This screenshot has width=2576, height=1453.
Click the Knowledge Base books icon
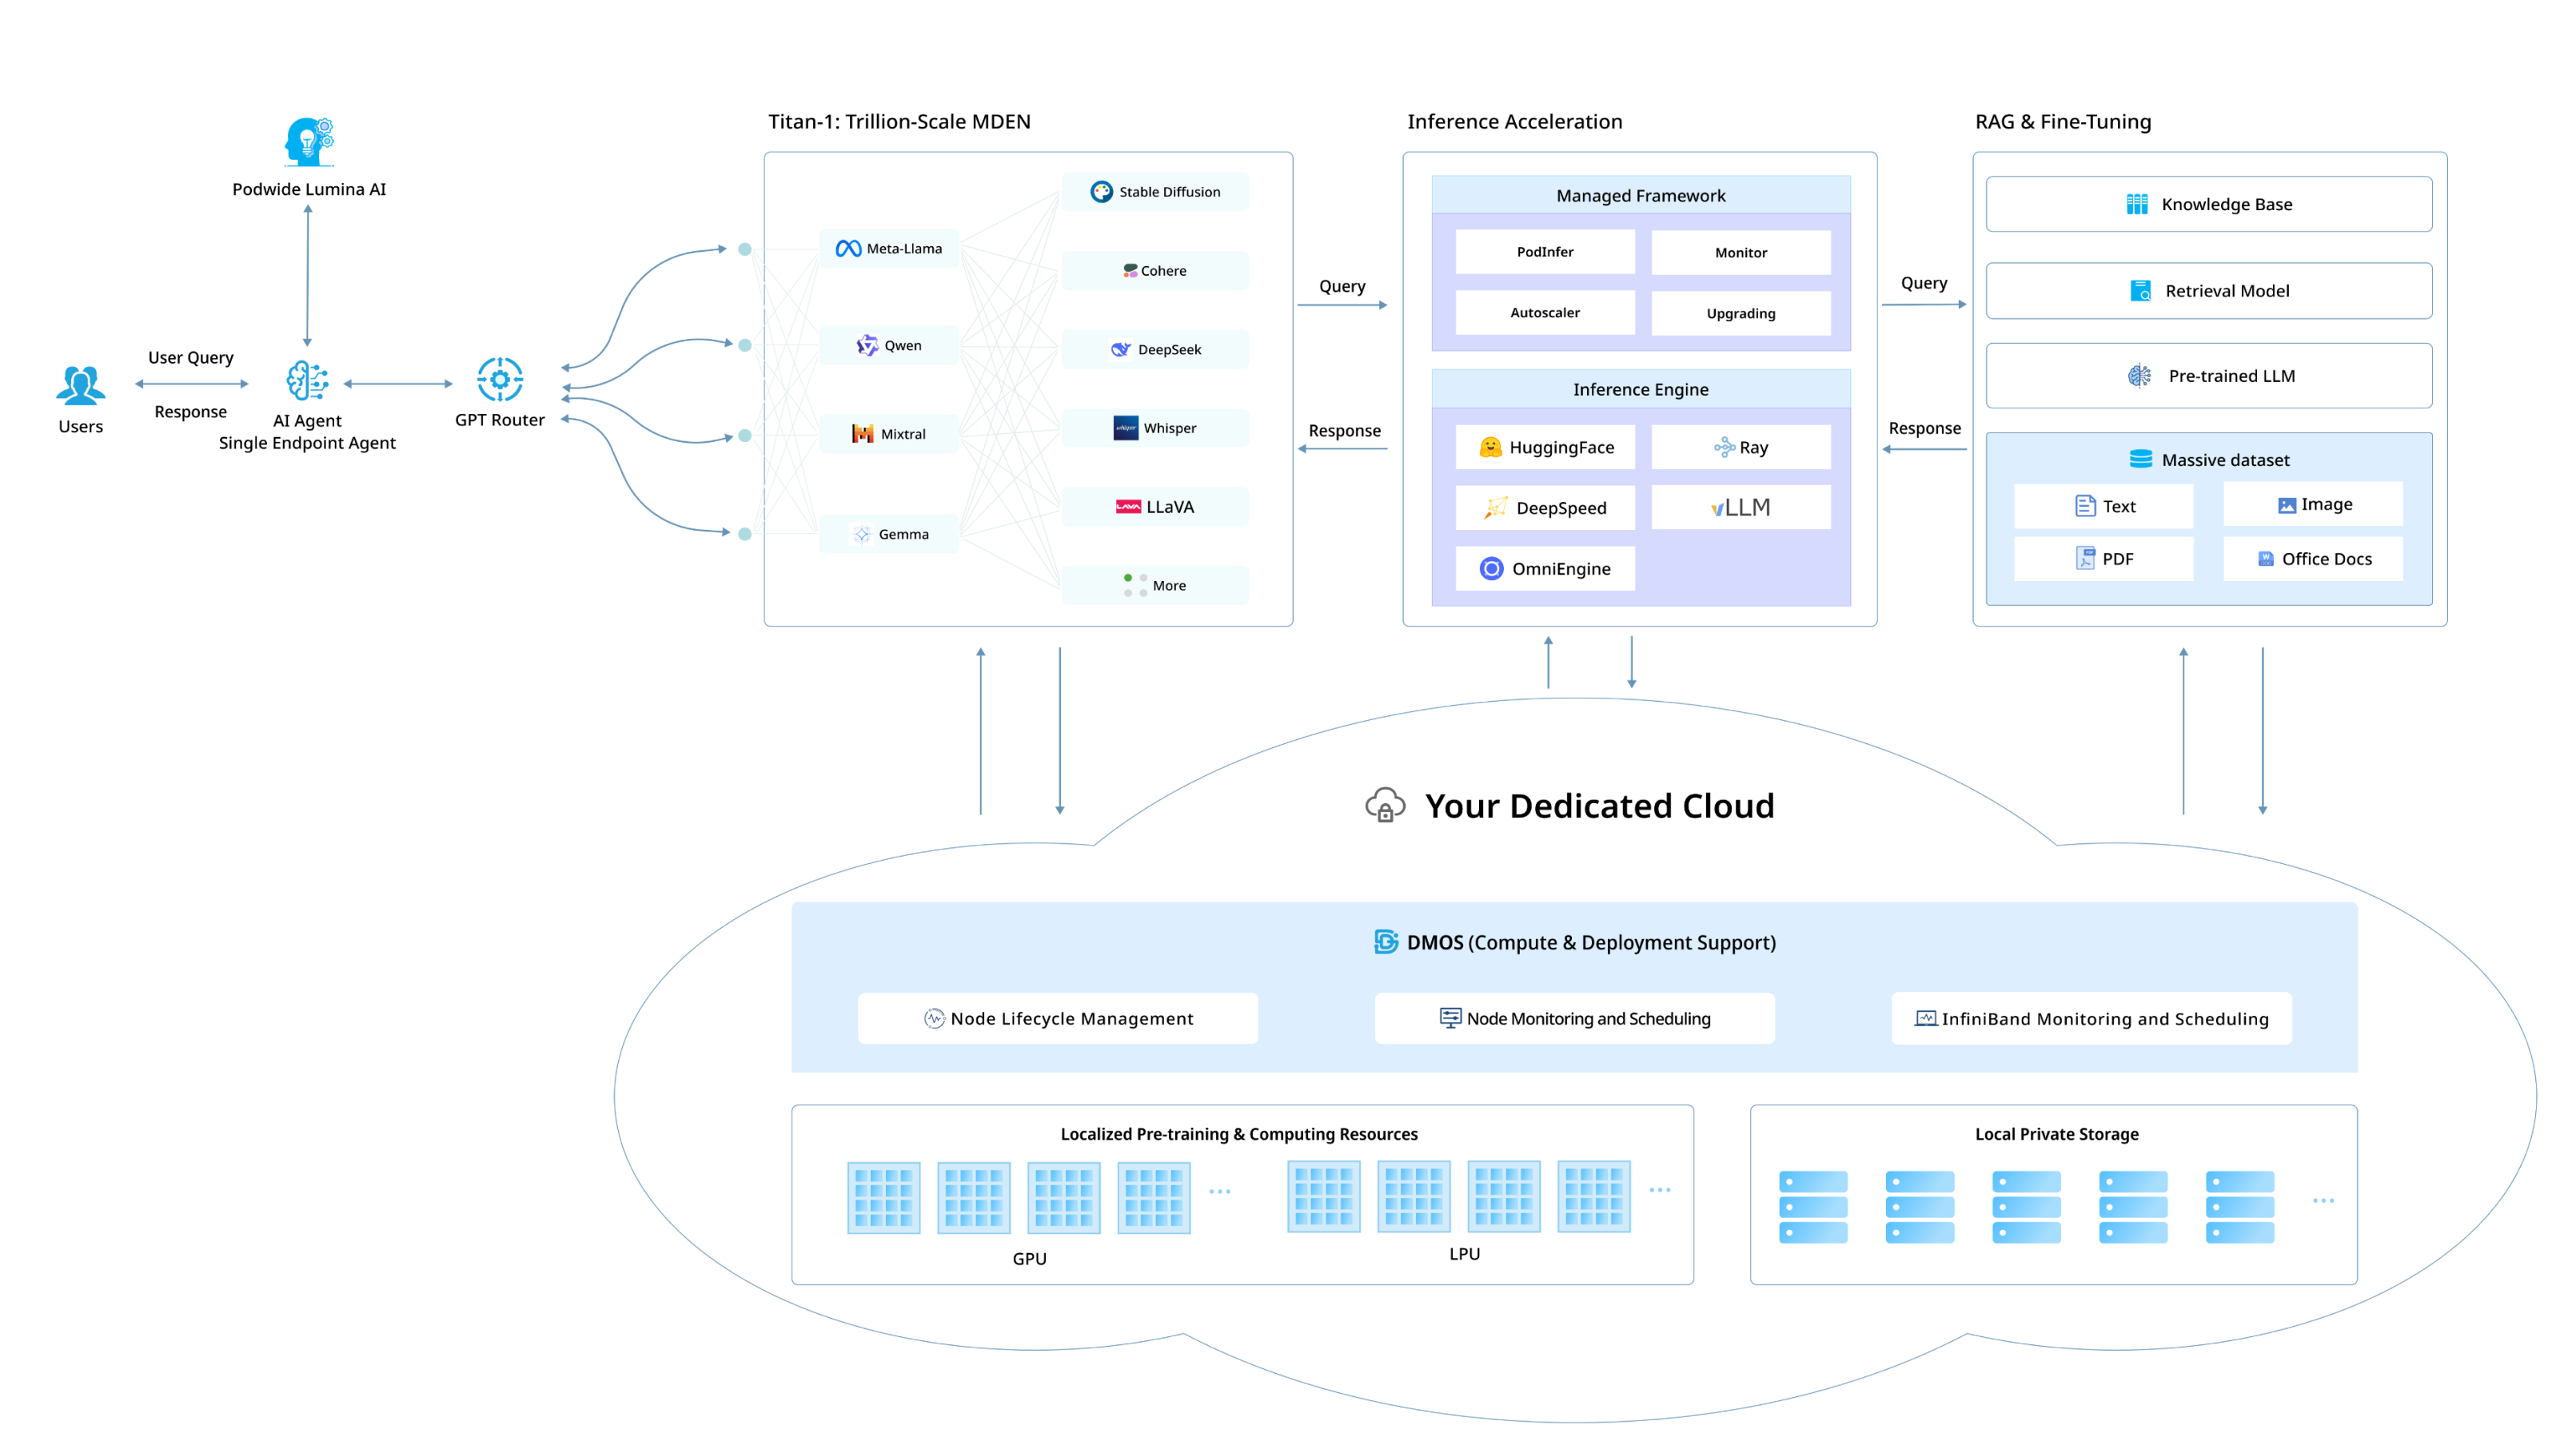coord(2136,204)
